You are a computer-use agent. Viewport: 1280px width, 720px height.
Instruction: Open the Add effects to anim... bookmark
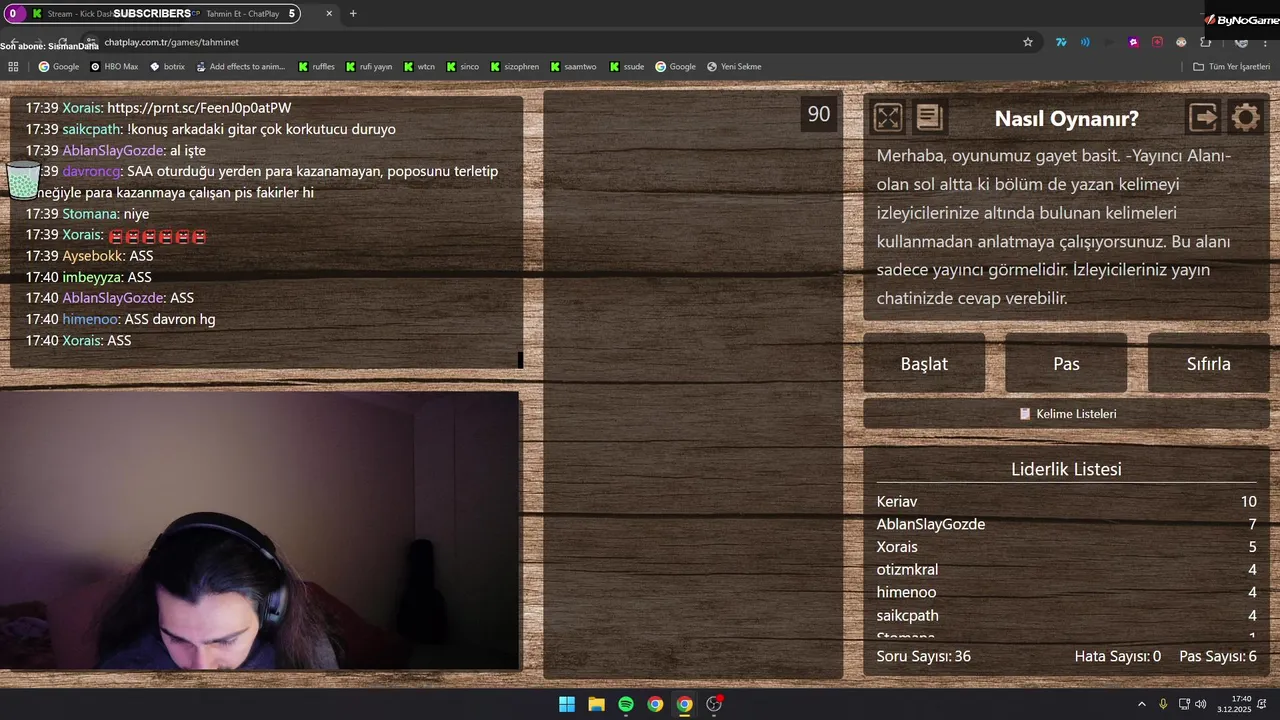click(x=241, y=67)
